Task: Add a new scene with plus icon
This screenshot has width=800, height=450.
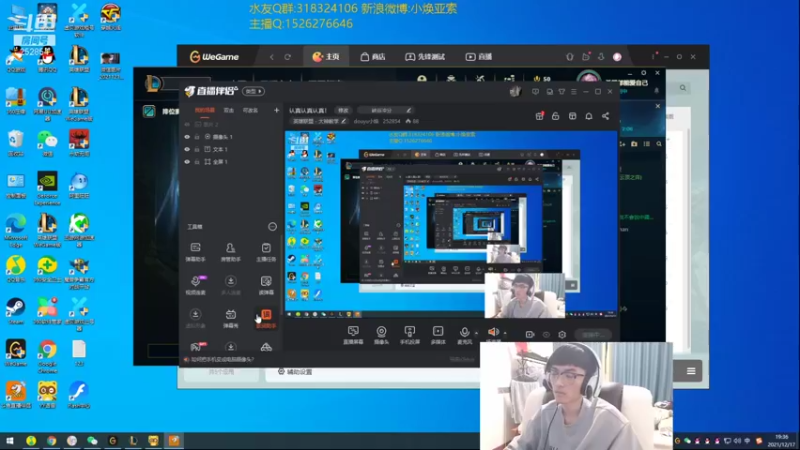Action: point(276,110)
